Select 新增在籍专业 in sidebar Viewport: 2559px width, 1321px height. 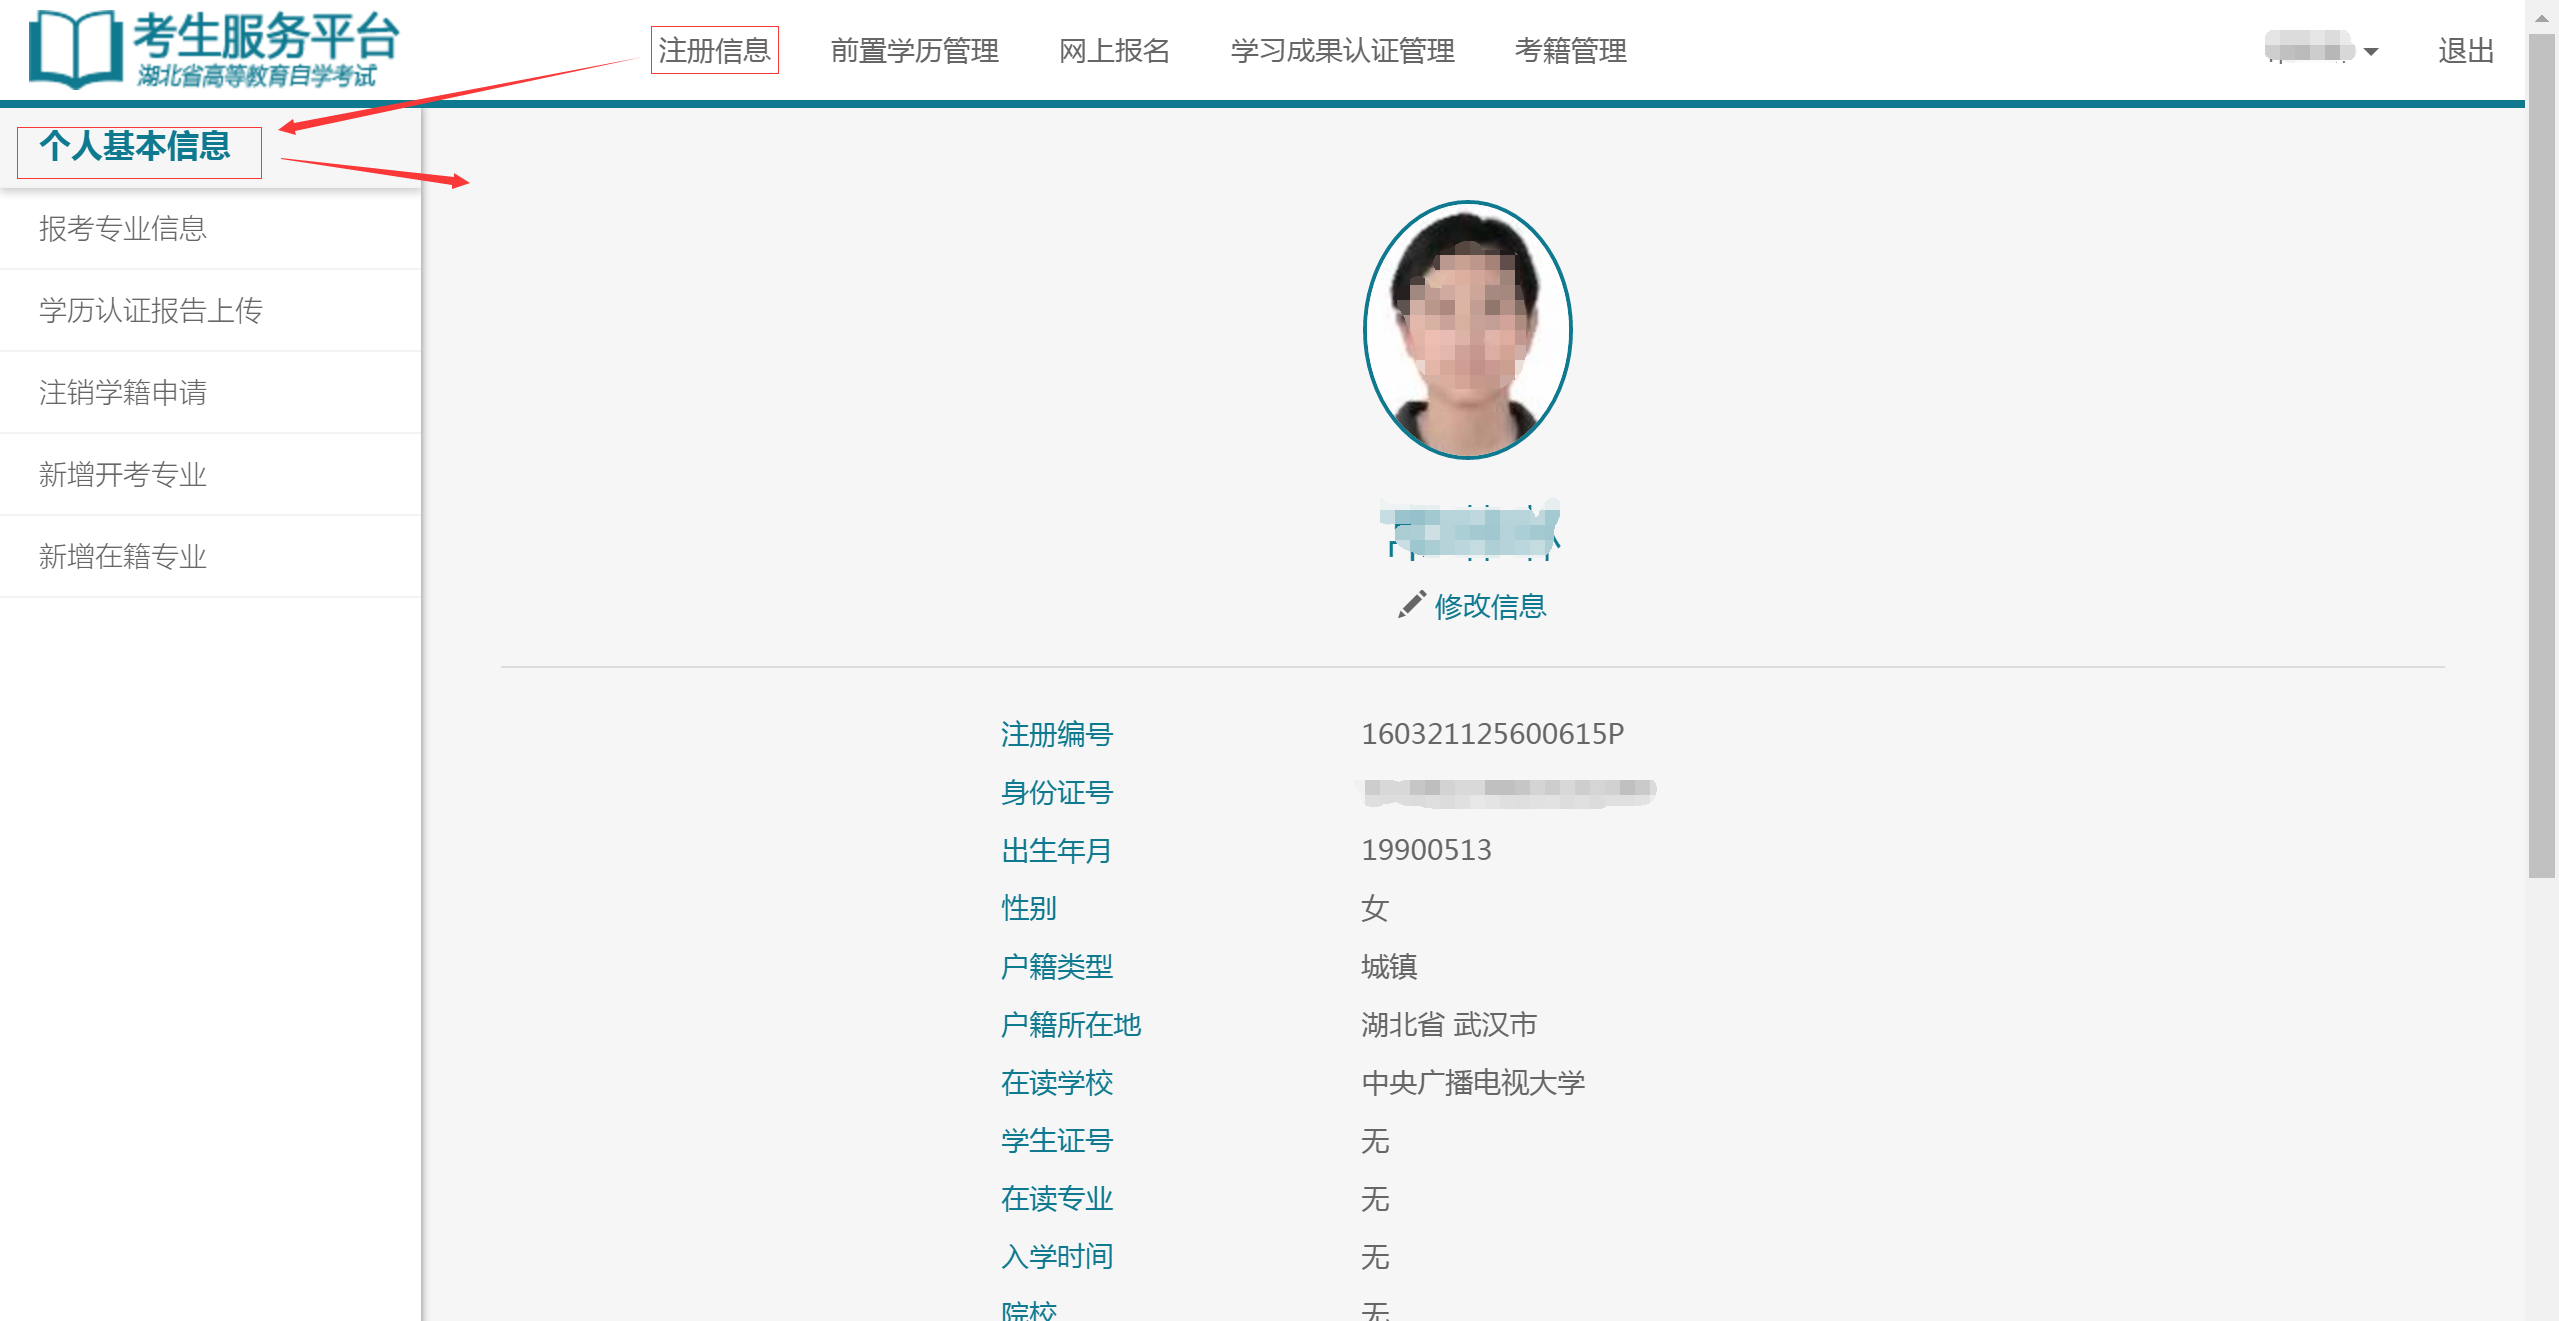[122, 557]
